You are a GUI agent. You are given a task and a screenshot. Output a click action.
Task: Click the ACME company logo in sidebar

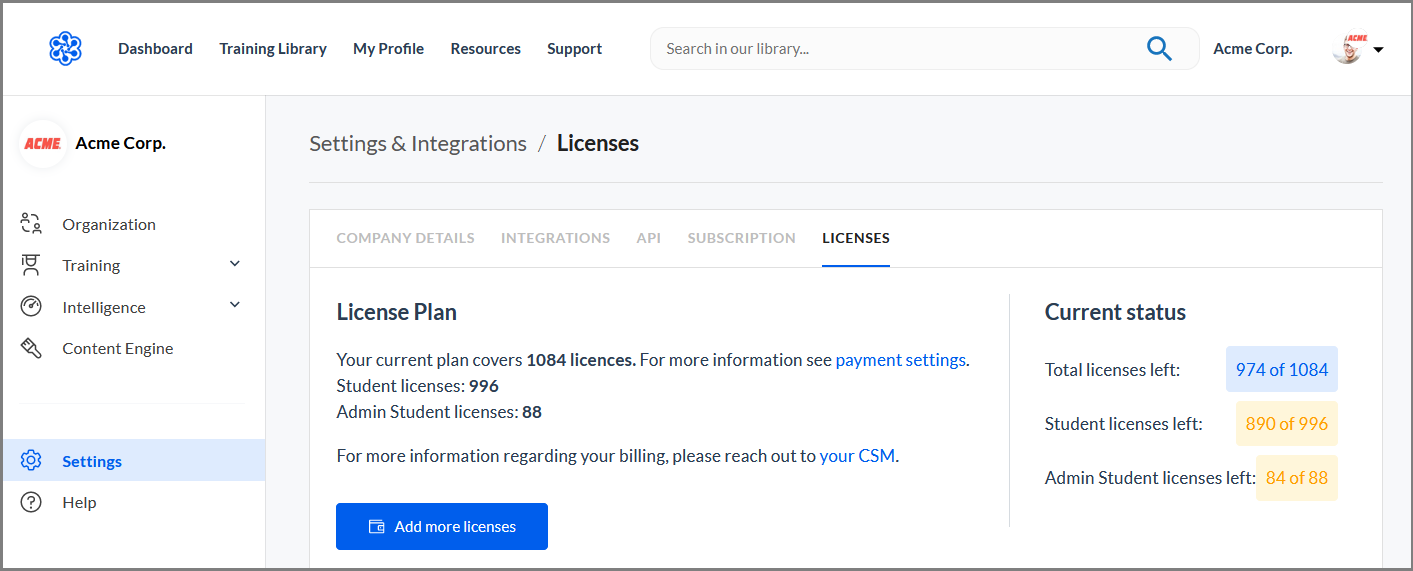coord(43,143)
